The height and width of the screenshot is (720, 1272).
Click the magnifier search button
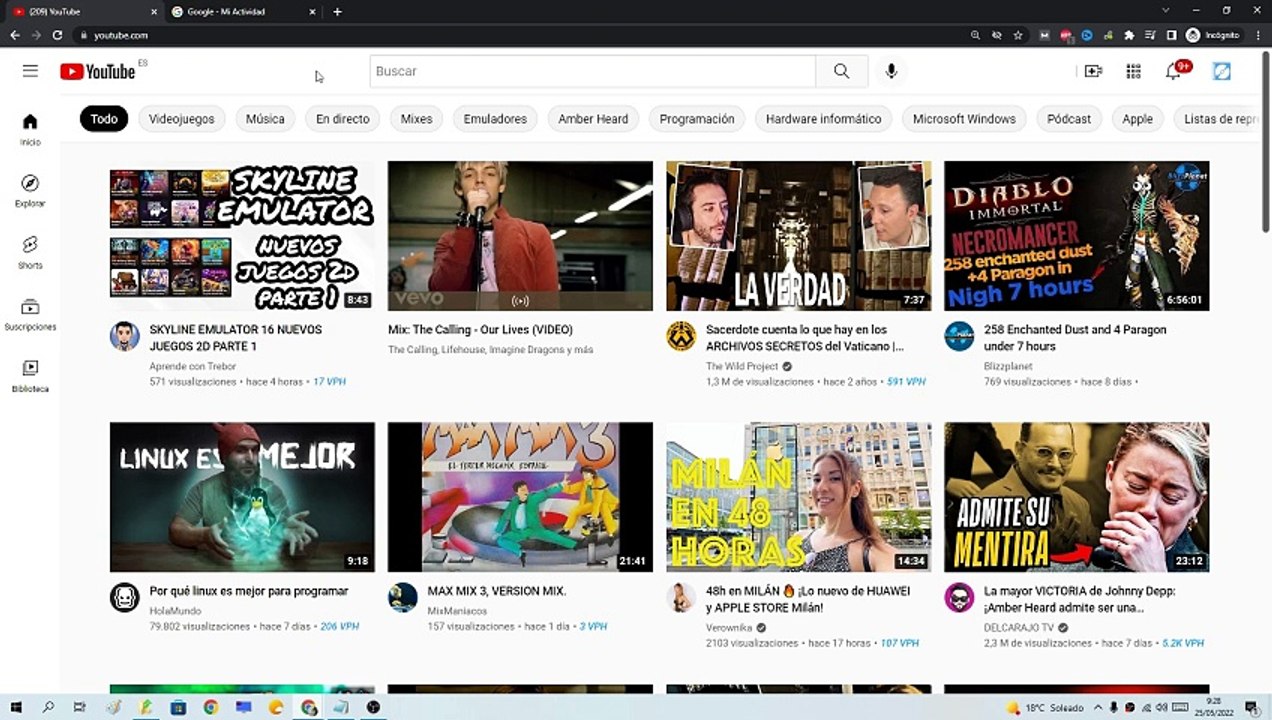pyautogui.click(x=841, y=71)
